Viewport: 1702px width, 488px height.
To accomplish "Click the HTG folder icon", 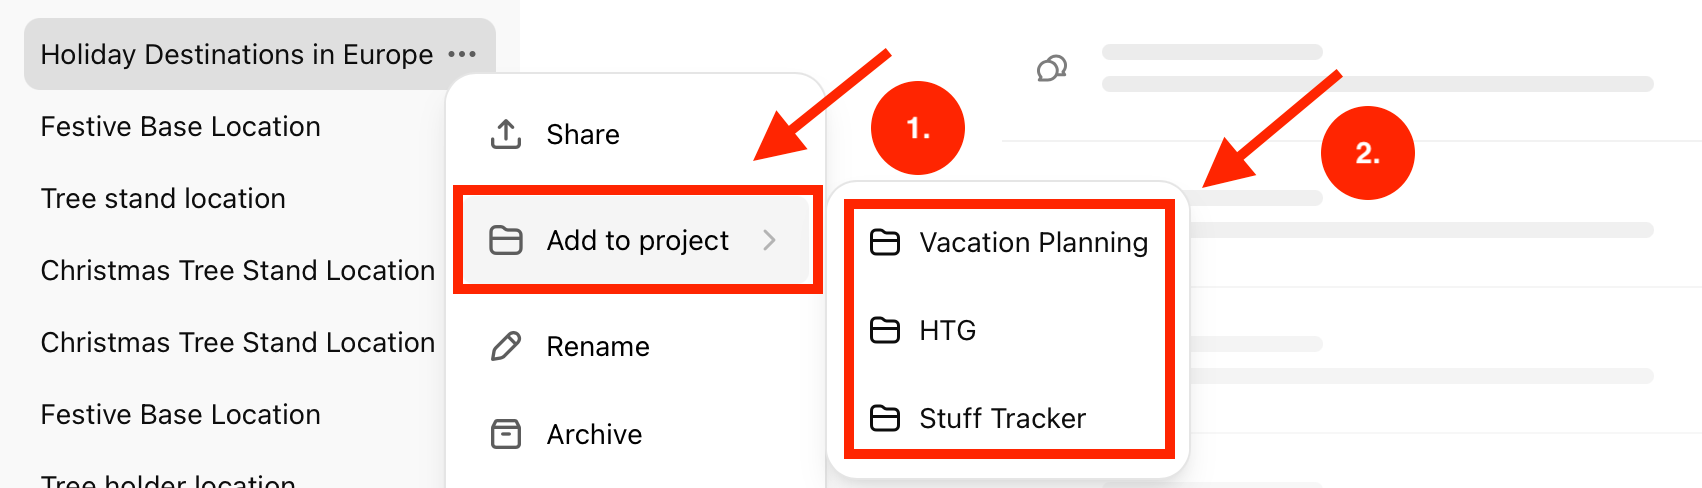I will (x=885, y=330).
